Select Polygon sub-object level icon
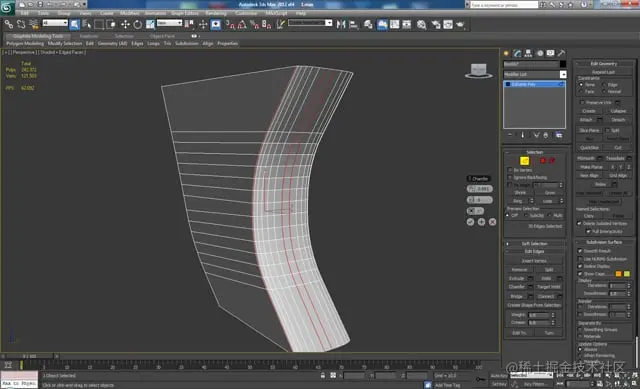The width and height of the screenshot is (640, 389). pyautogui.click(x=543, y=161)
